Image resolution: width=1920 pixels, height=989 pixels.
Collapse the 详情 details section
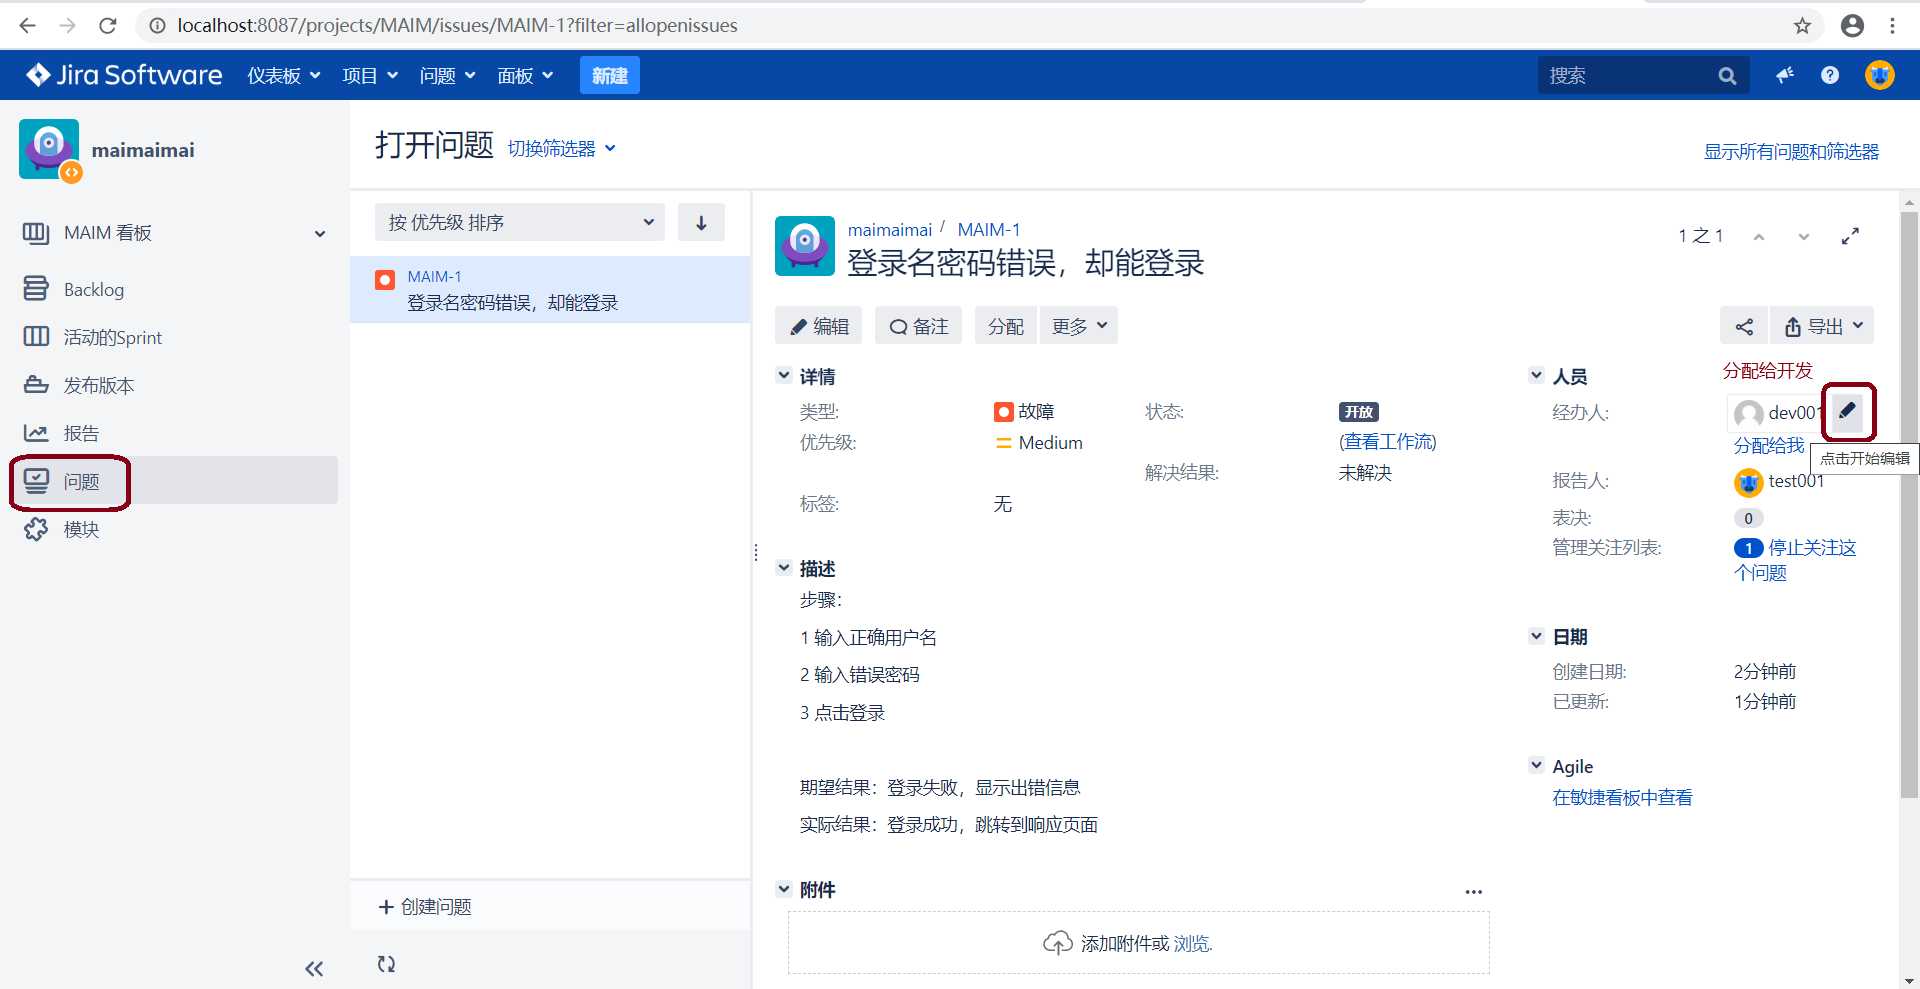[784, 375]
